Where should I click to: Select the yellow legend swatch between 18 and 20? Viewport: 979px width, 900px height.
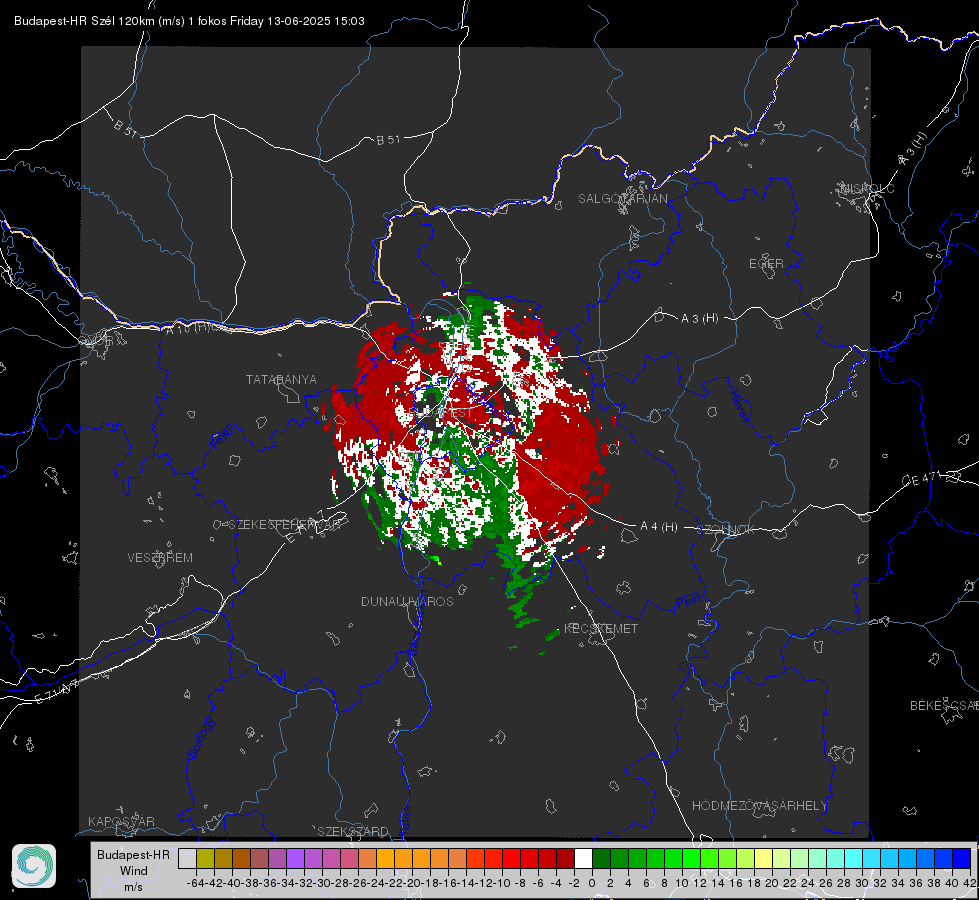pyautogui.click(x=764, y=858)
